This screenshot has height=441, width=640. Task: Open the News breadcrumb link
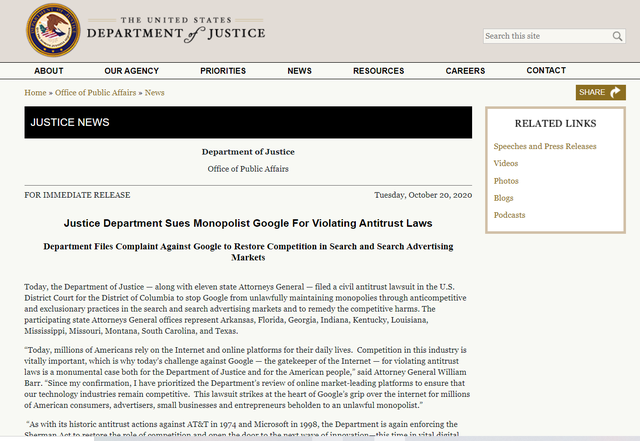pyautogui.click(x=154, y=93)
